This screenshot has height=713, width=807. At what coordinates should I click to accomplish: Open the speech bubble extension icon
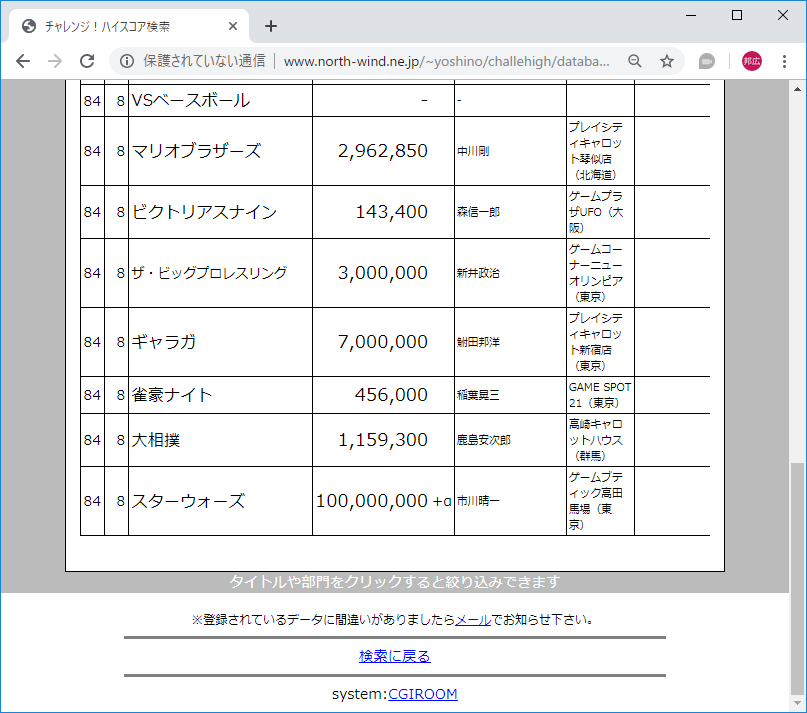[x=706, y=60]
